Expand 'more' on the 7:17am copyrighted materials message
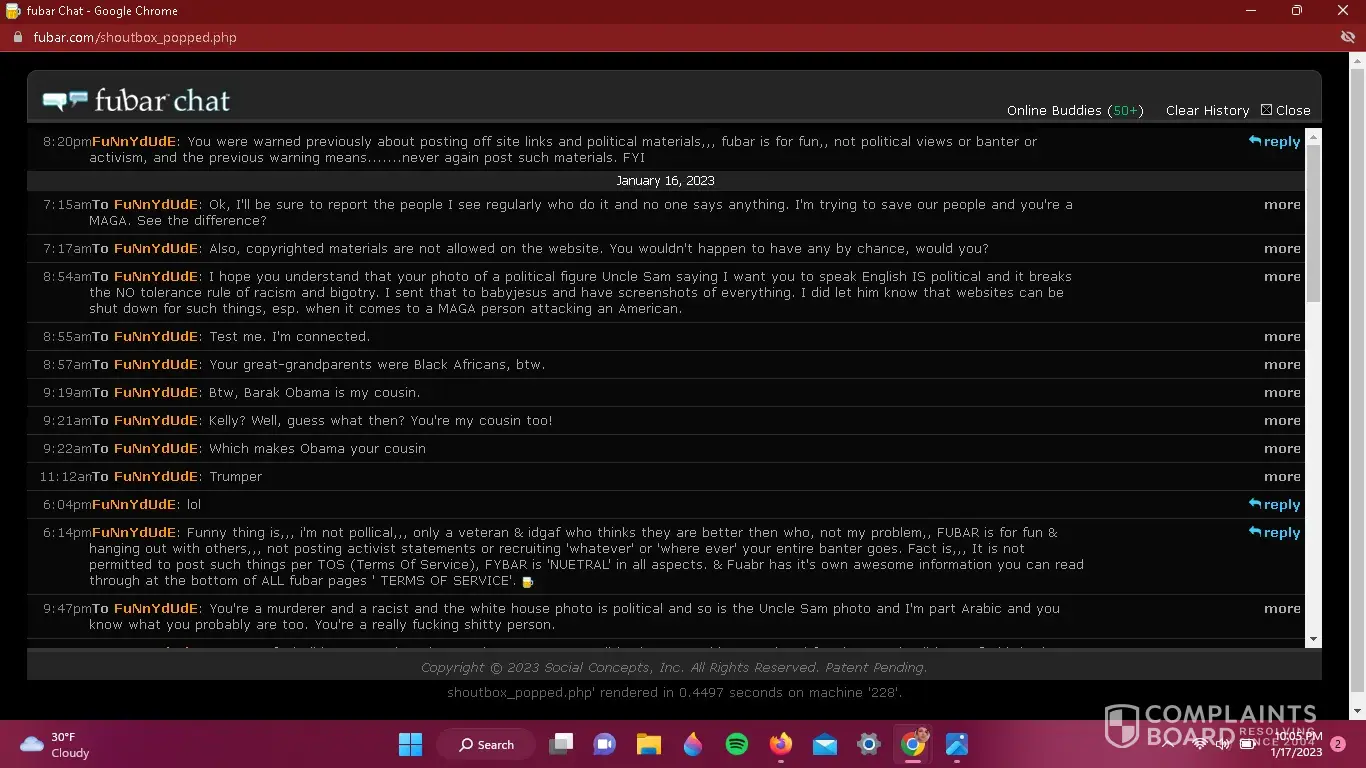This screenshot has width=1366, height=768. 1282,249
